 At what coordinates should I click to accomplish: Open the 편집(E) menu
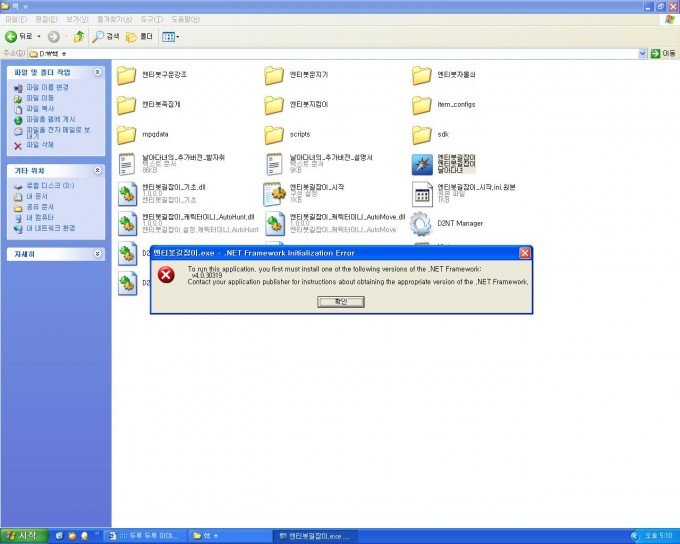point(46,20)
